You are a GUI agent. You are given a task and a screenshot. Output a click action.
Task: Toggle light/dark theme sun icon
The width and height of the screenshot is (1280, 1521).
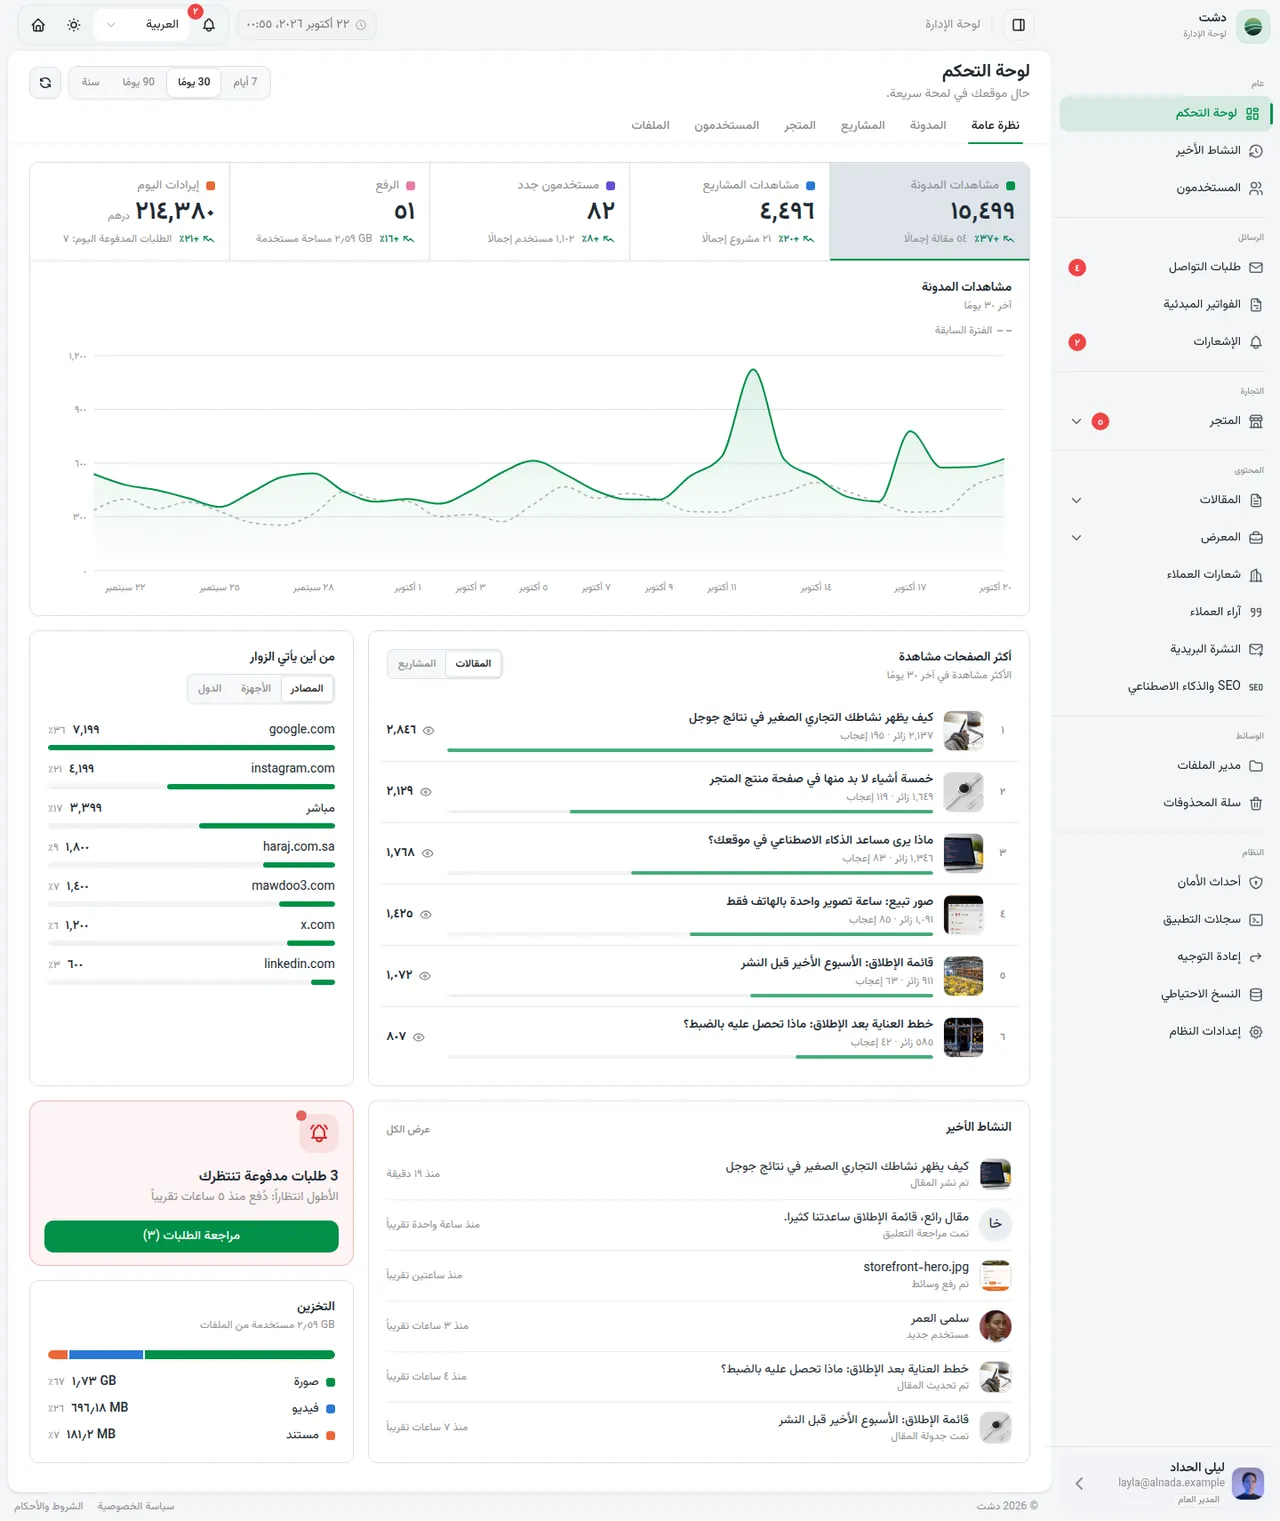(74, 25)
